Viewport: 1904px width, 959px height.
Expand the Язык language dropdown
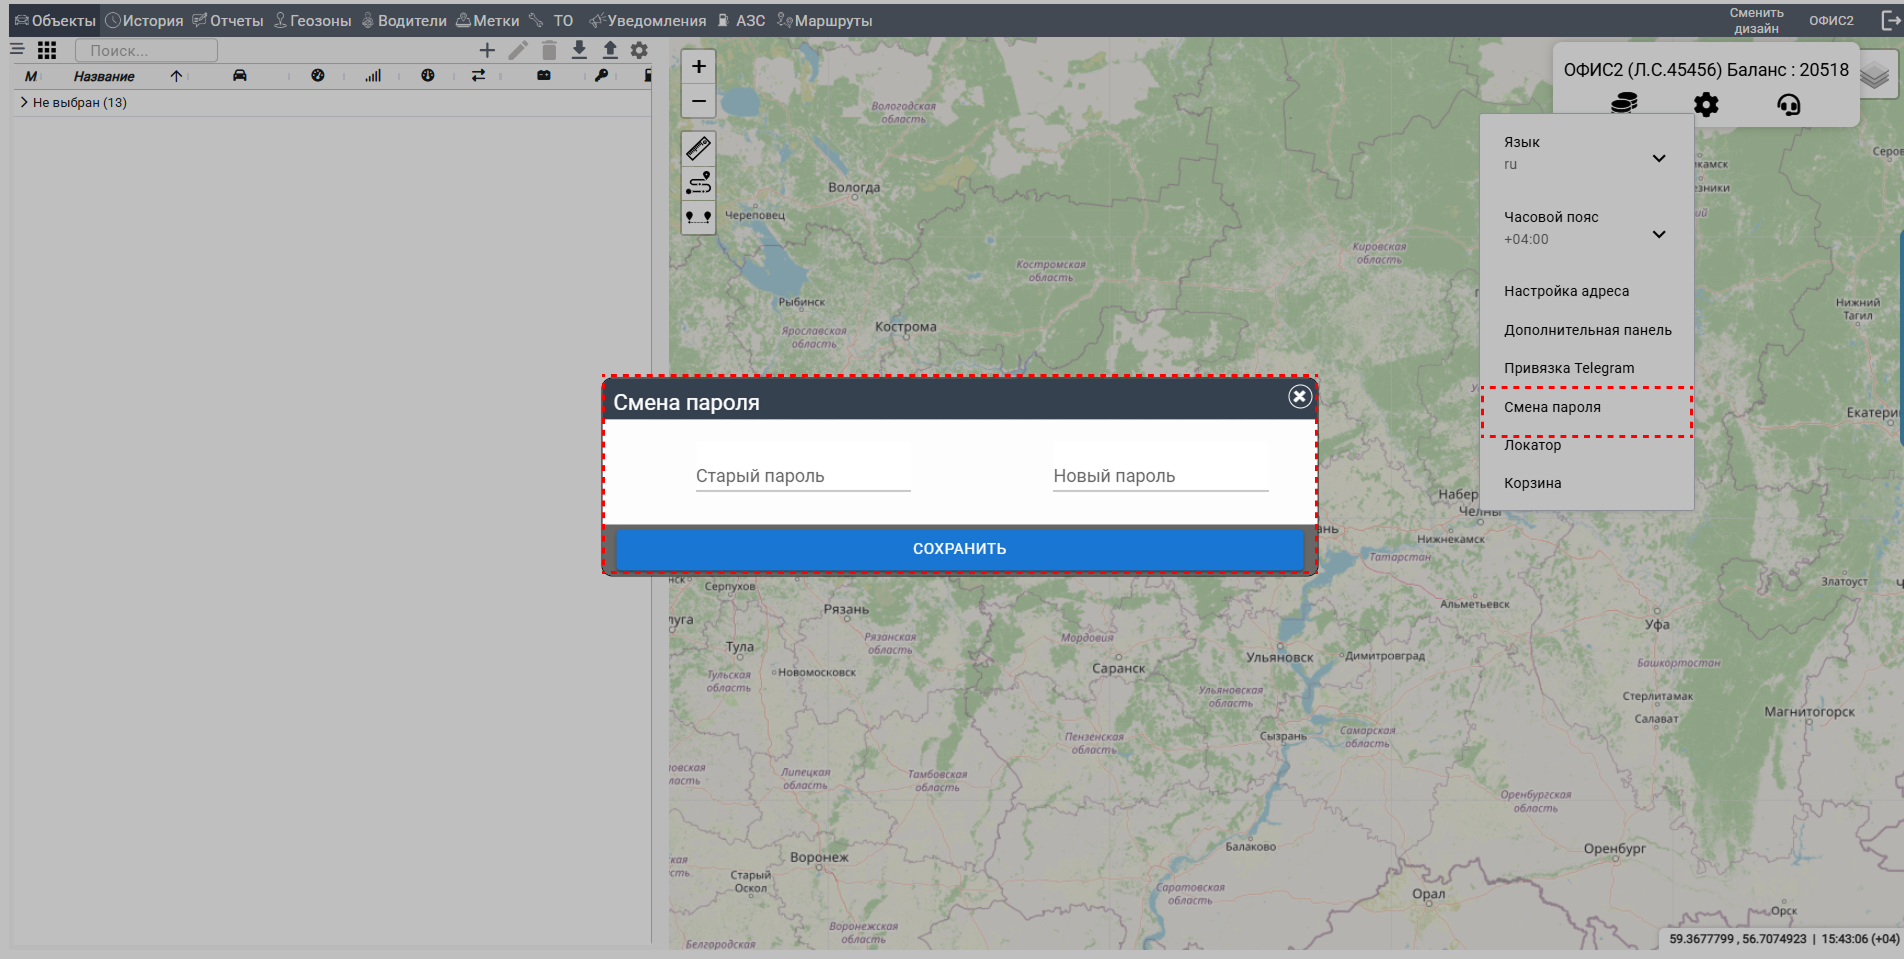click(1658, 158)
